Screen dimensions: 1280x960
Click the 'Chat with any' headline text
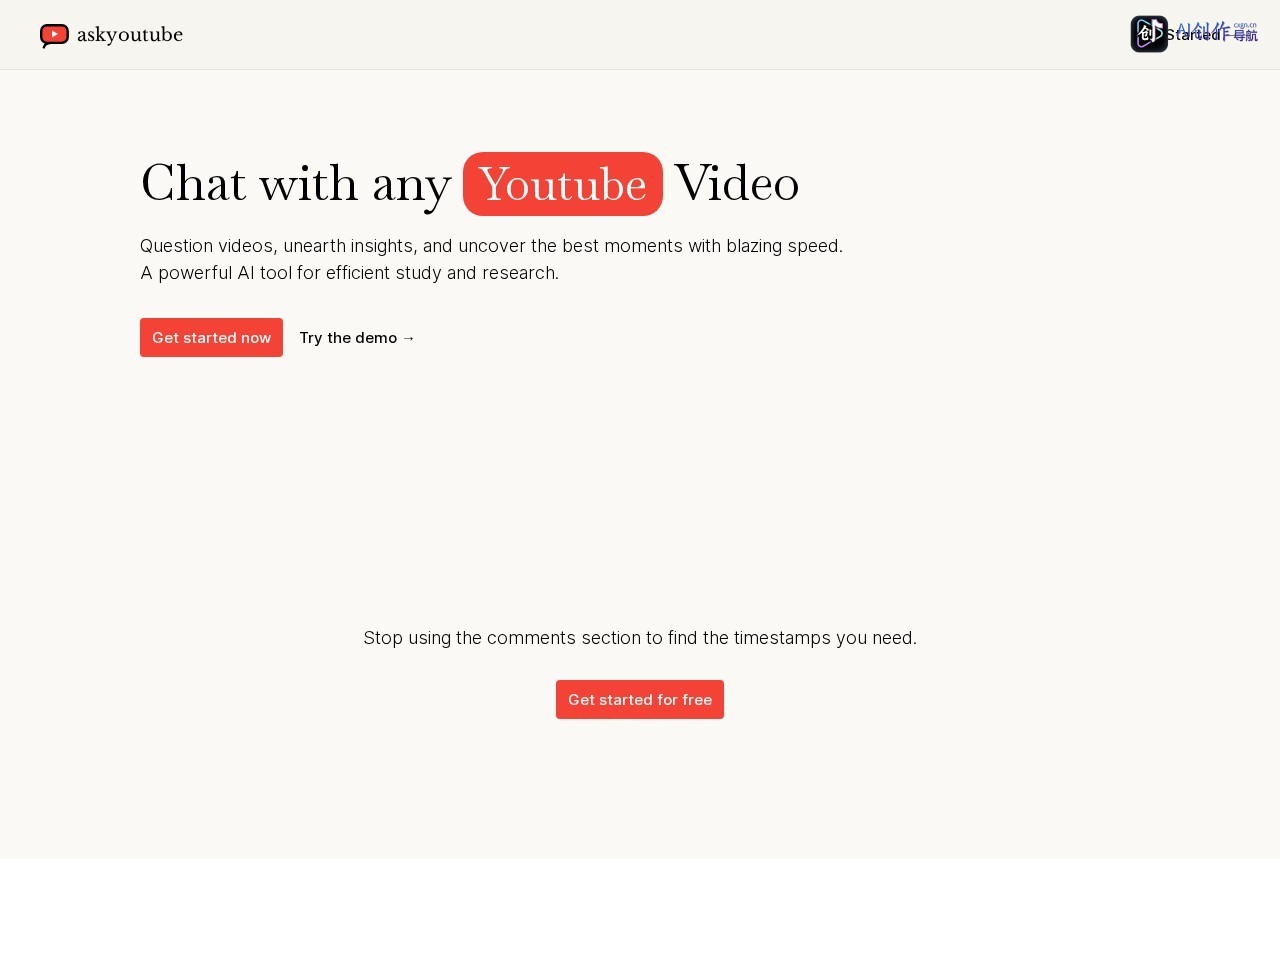coord(296,184)
